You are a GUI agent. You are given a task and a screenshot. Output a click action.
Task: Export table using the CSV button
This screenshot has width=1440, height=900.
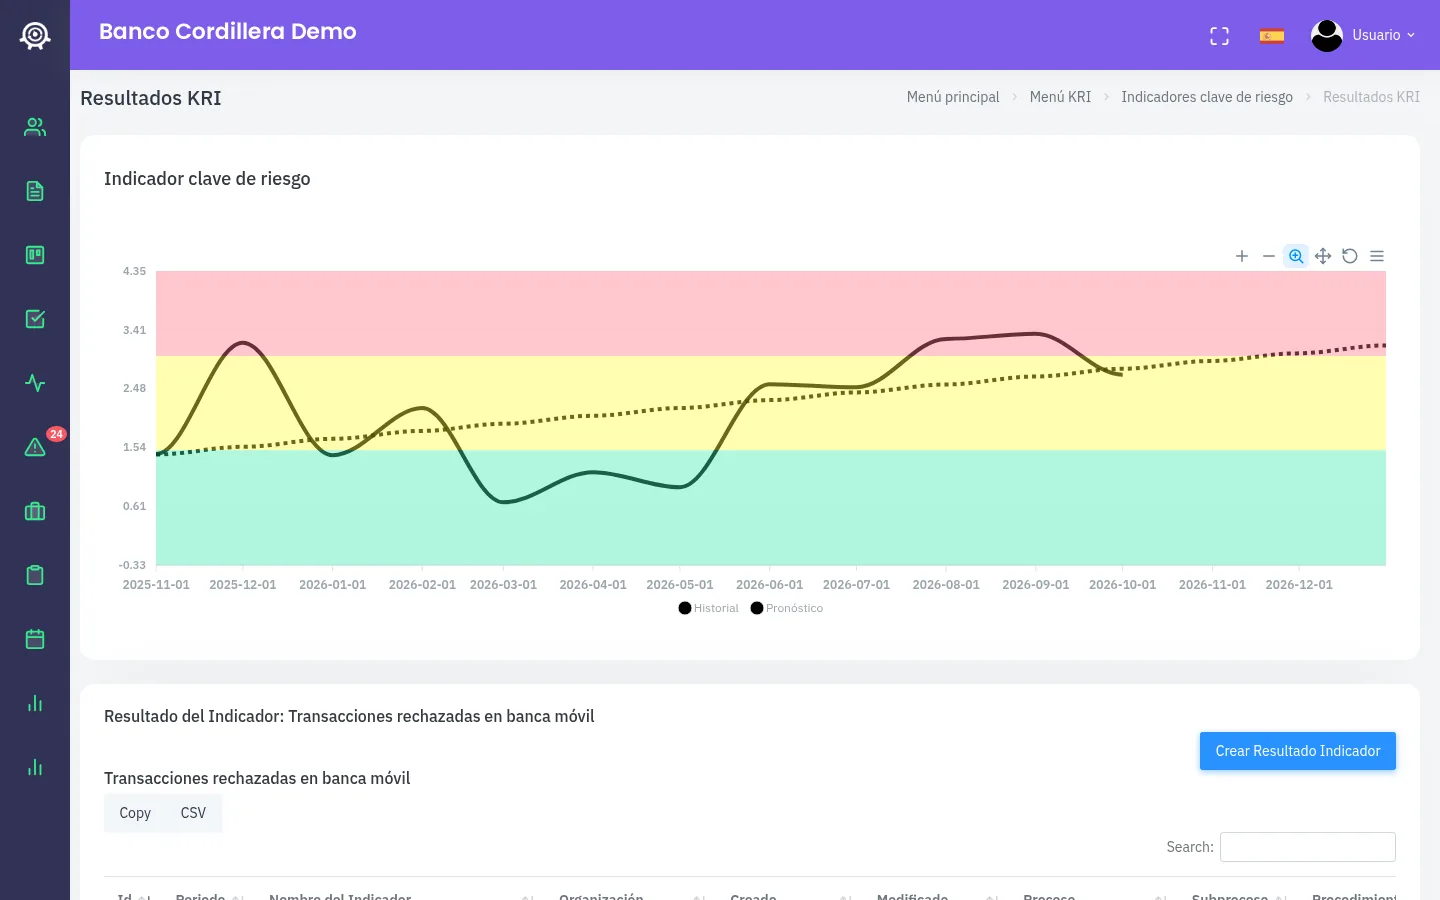point(193,813)
